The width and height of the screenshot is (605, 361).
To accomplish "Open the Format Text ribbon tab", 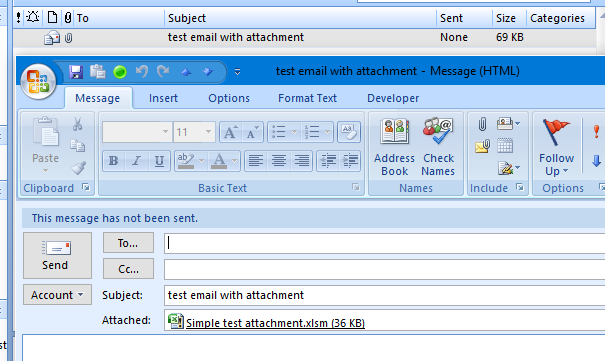I will [308, 98].
